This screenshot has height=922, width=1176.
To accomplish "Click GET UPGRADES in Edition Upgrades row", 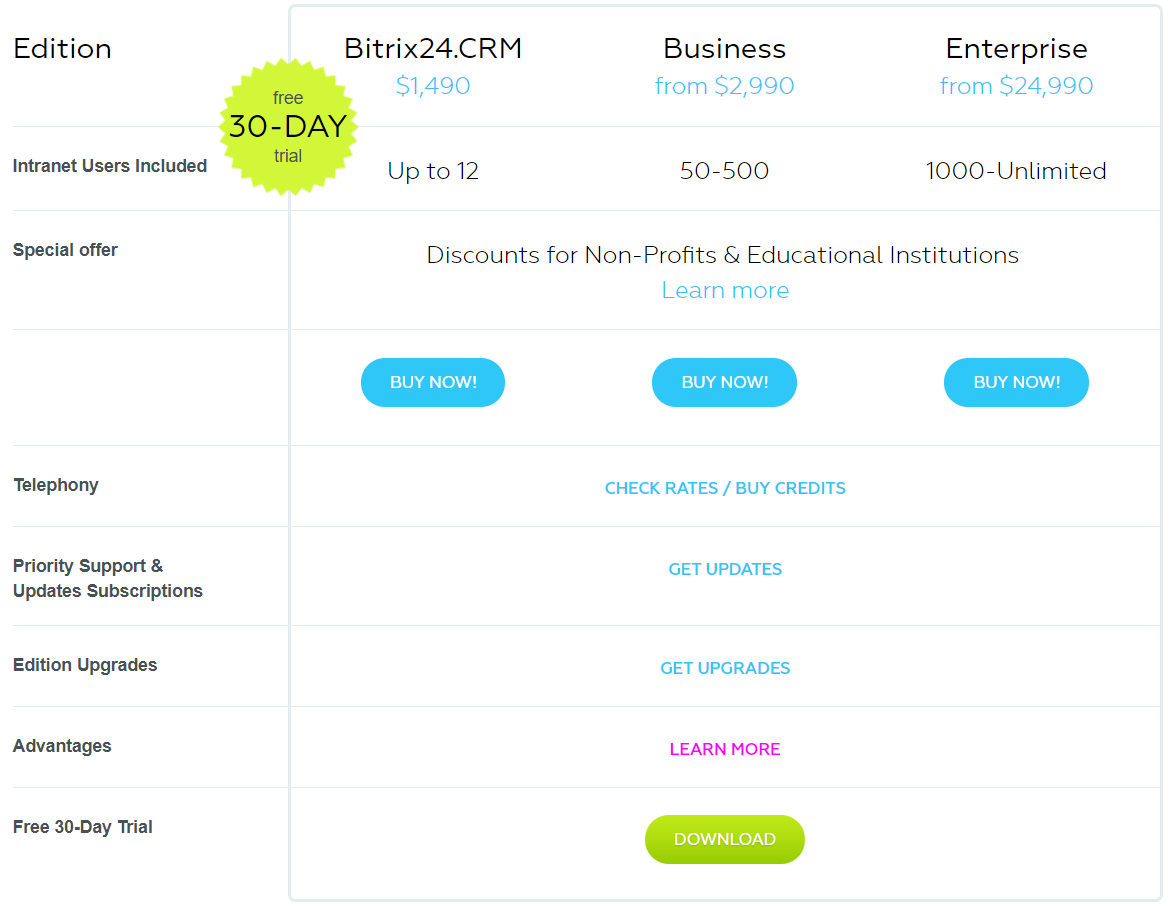I will 725,668.
